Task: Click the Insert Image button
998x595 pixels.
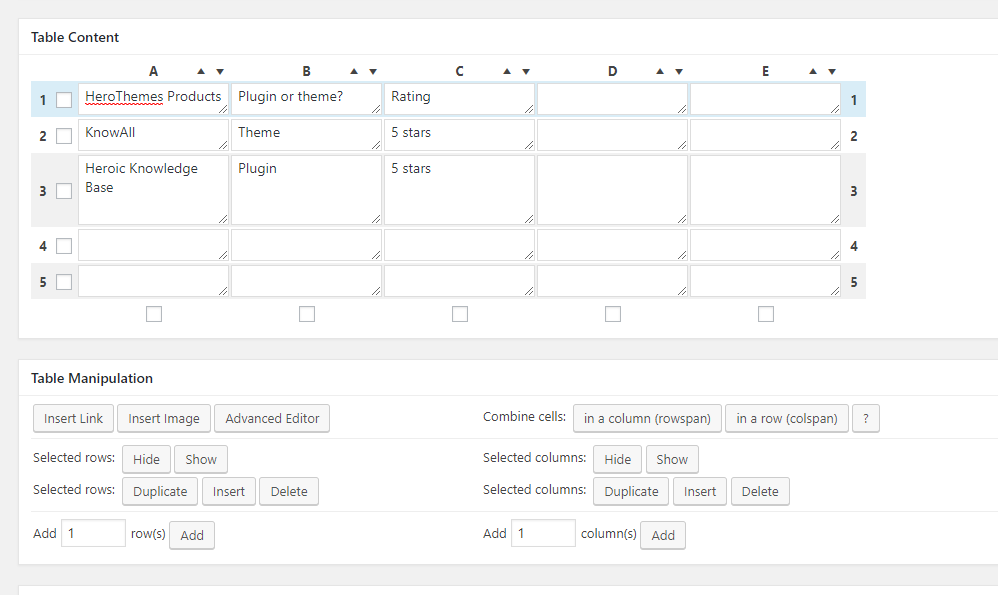Action: point(164,418)
